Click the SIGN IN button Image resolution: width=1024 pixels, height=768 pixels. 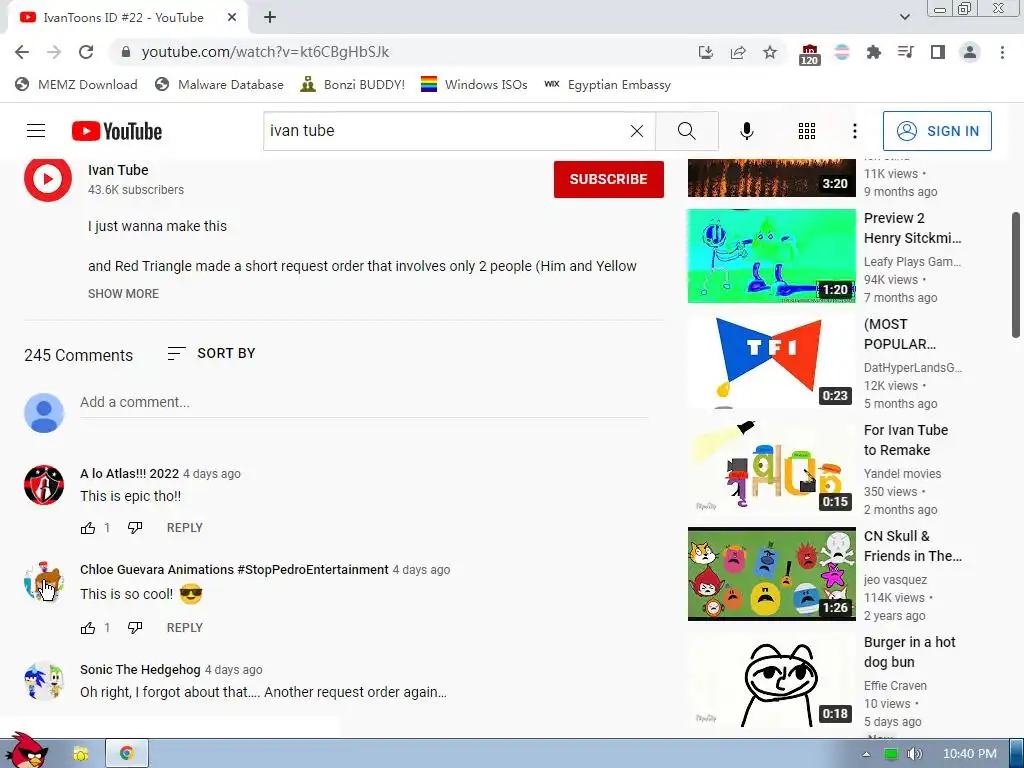[937, 131]
